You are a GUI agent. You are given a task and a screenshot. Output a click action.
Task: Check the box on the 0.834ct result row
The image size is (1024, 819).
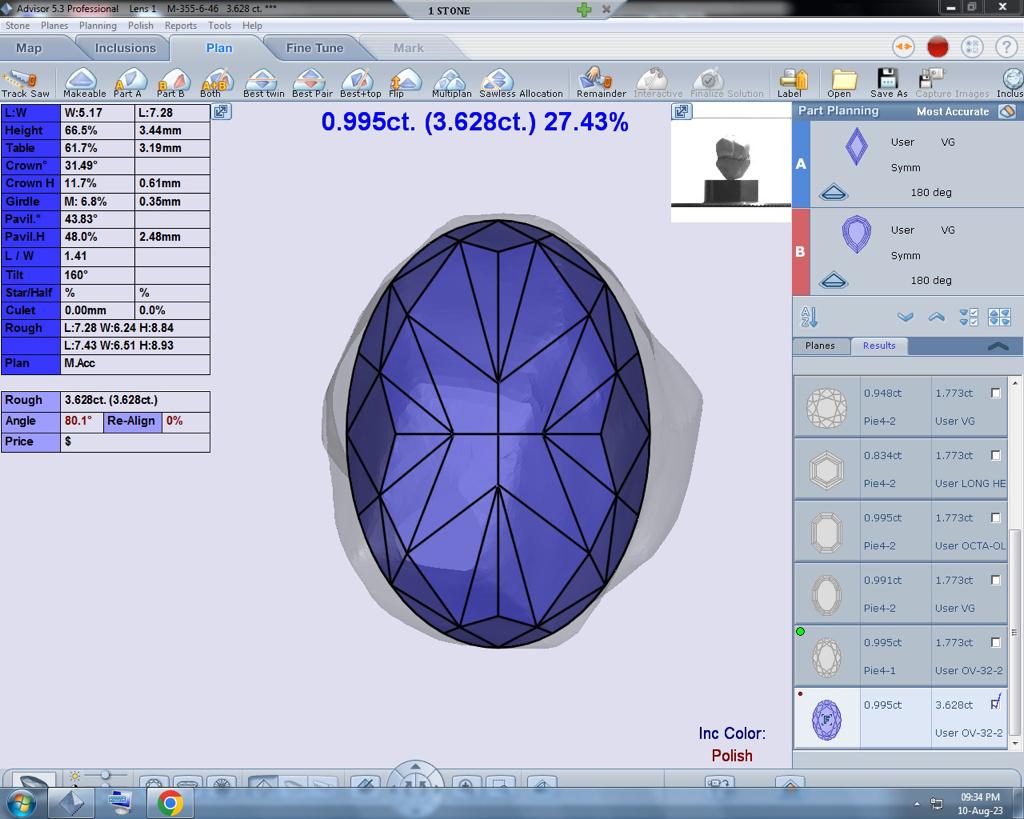(995, 455)
